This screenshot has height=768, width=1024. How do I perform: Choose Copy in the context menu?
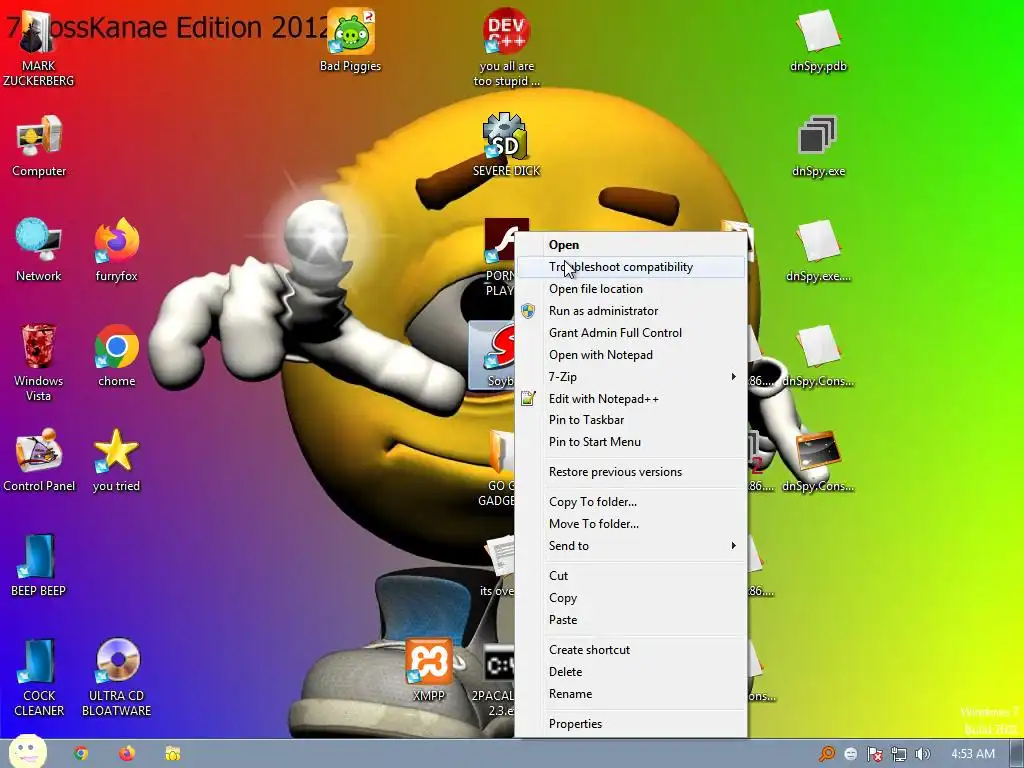631,598
